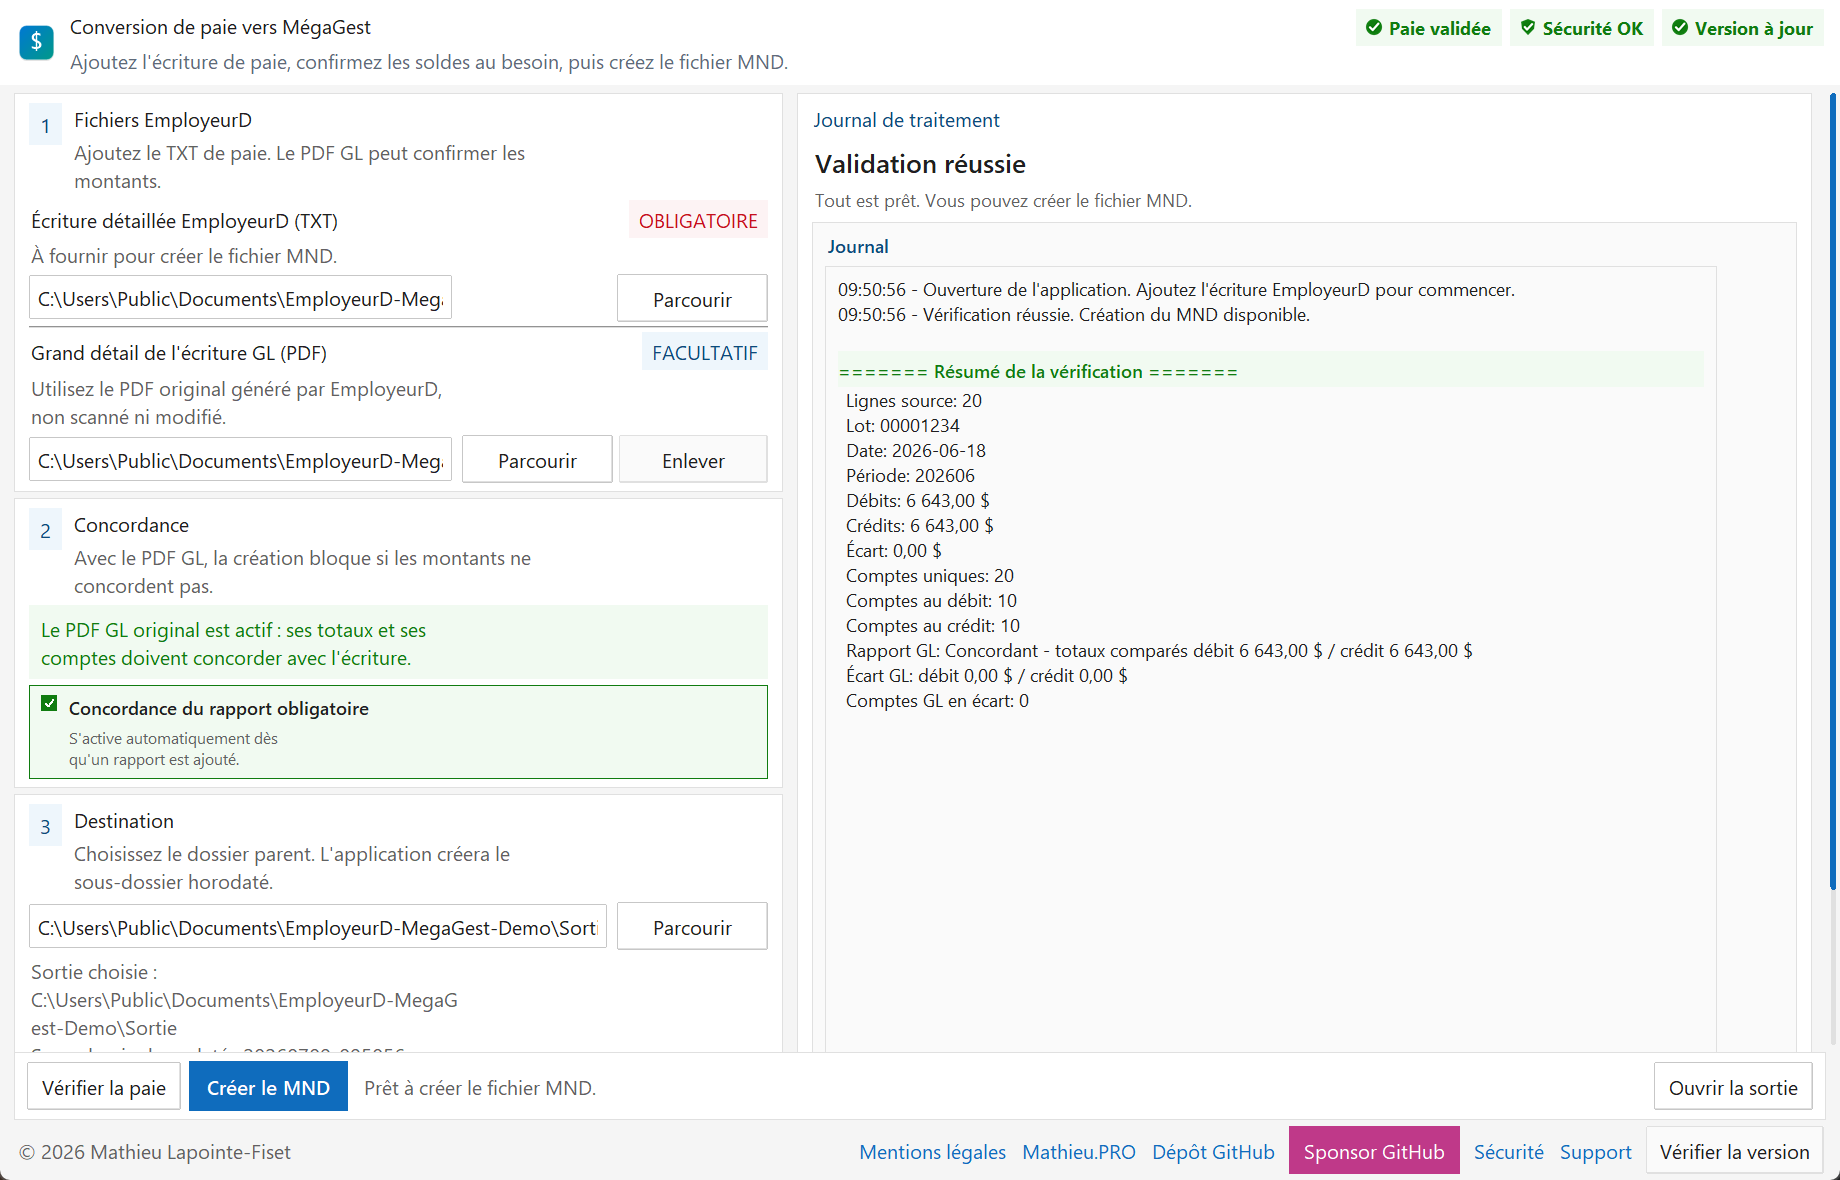1840x1180 pixels.
Task: Click the status text 'Prêt à créer le fichier MND.'
Action: 480,1088
